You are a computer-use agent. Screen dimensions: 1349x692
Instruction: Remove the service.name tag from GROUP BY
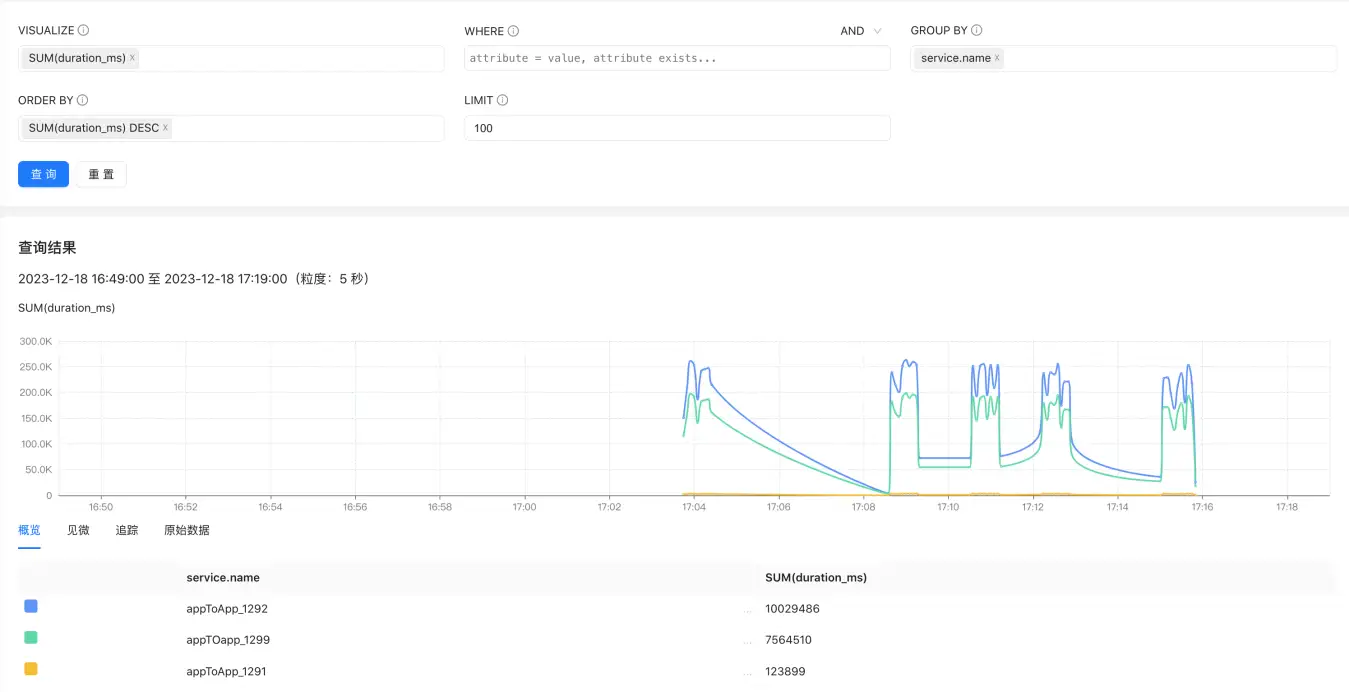[x=997, y=58]
